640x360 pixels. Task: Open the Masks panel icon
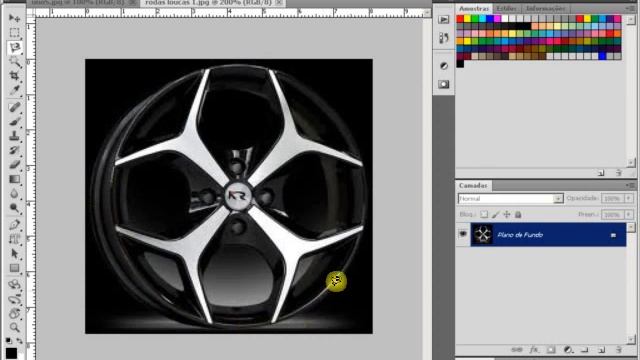444,84
